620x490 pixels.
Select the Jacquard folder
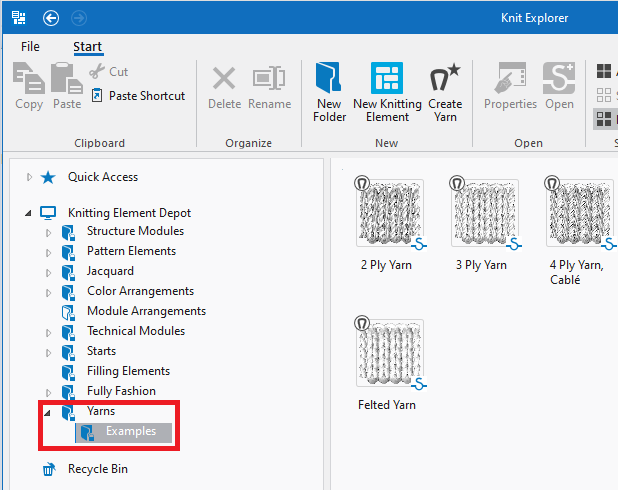110,271
